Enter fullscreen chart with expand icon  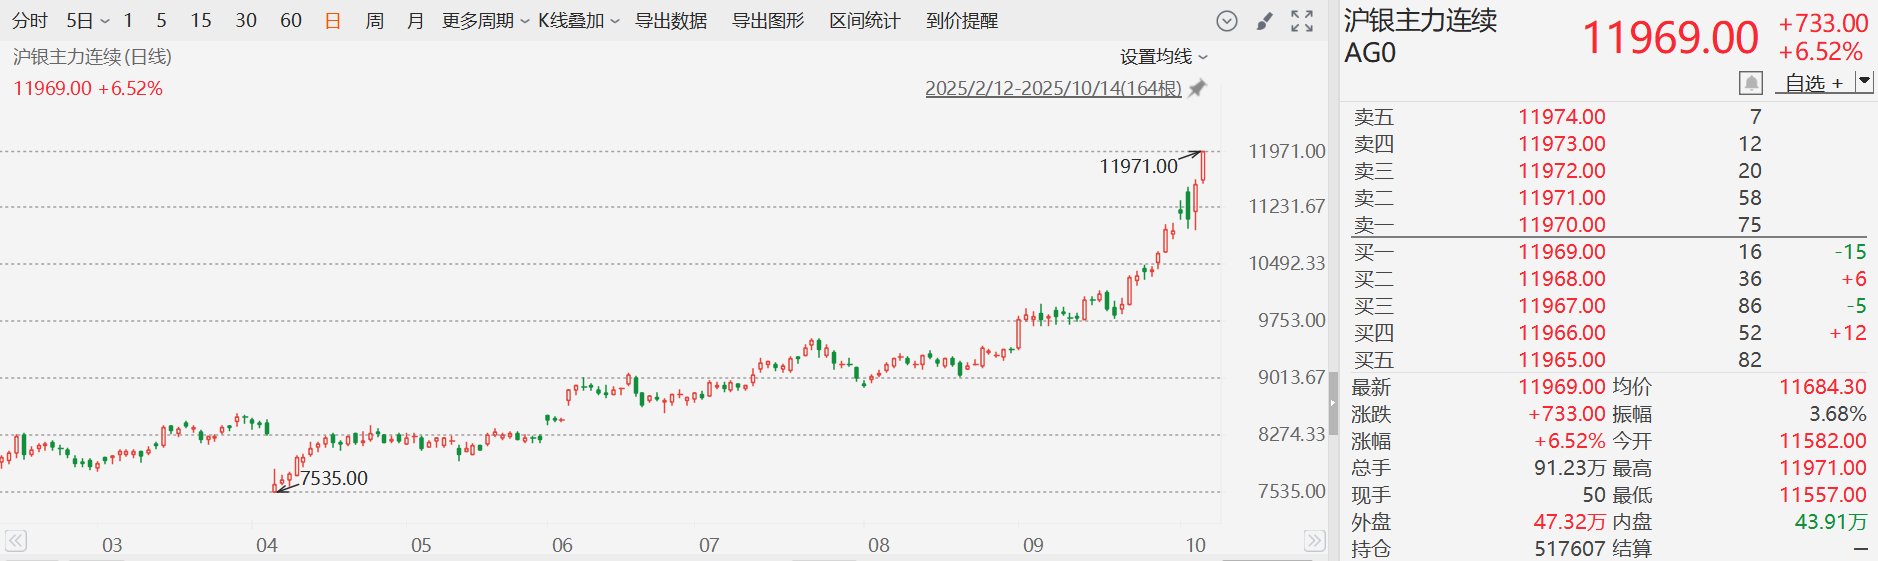(x=1302, y=21)
